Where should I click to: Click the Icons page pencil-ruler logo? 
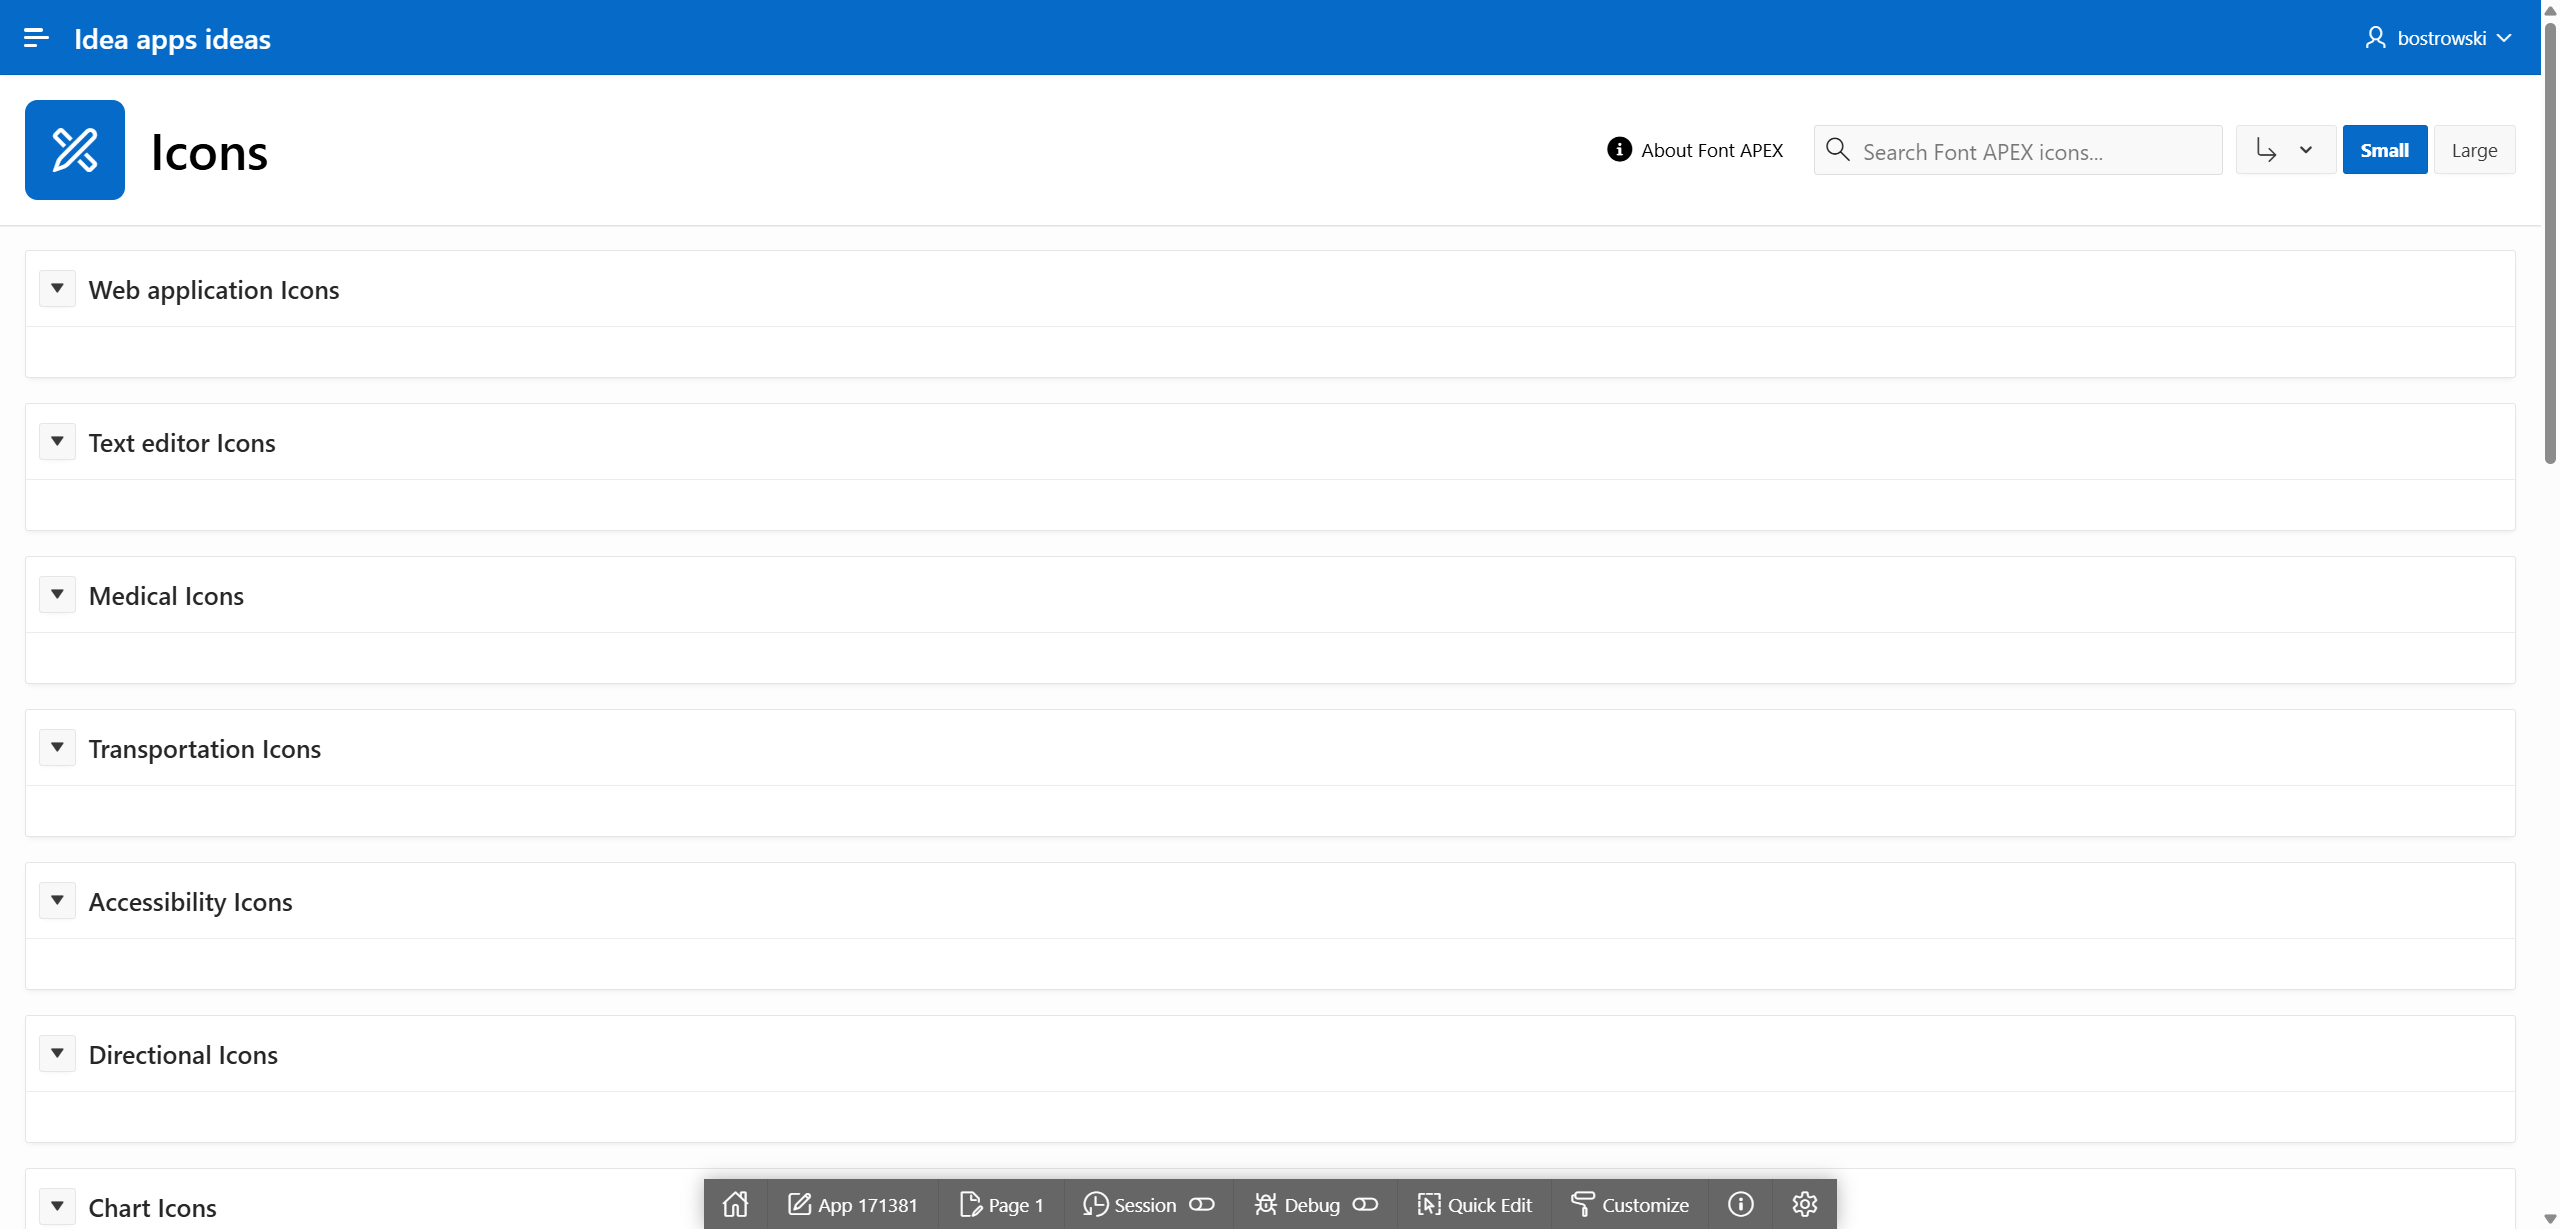tap(75, 150)
